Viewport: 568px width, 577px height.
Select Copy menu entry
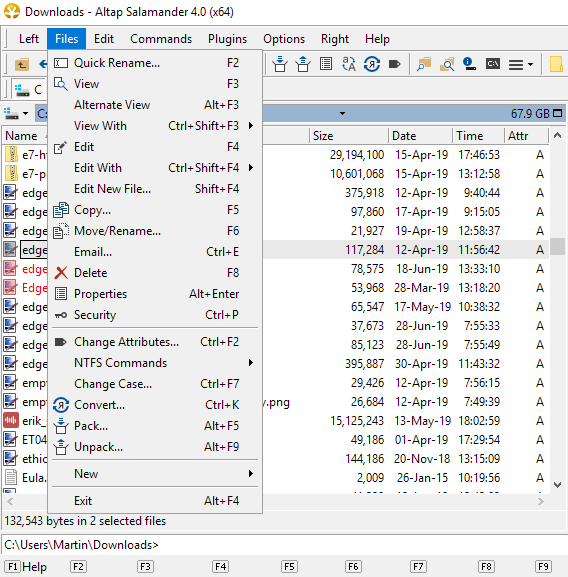pyautogui.click(x=155, y=210)
